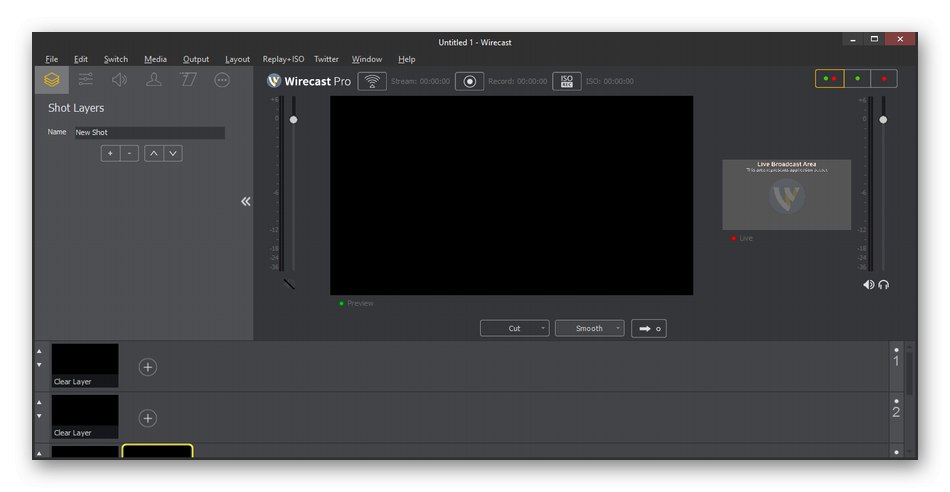Open the ellipsis more-options panel icon
The width and height of the screenshot is (950, 492).
(222, 79)
